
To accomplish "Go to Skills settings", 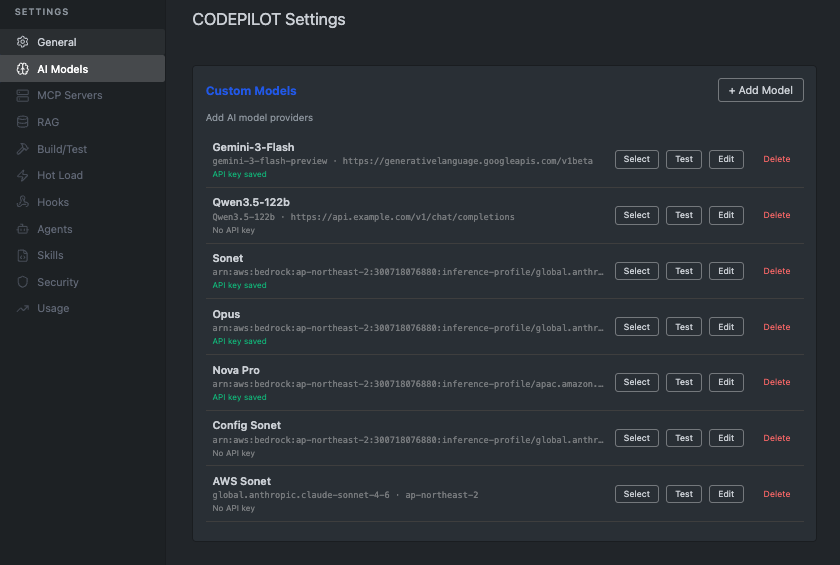I will (x=82, y=255).
